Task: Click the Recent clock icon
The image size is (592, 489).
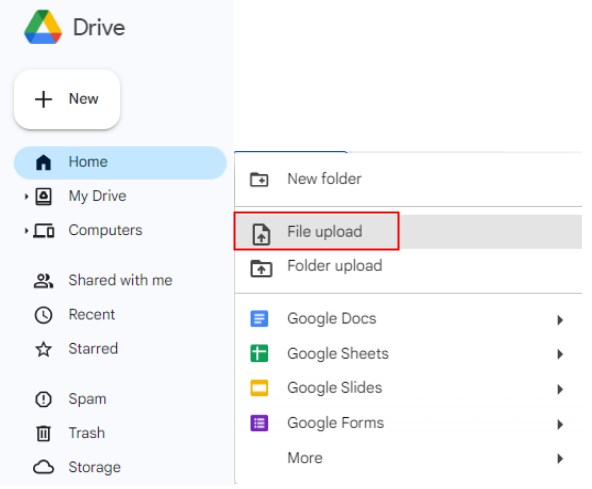Action: click(43, 315)
